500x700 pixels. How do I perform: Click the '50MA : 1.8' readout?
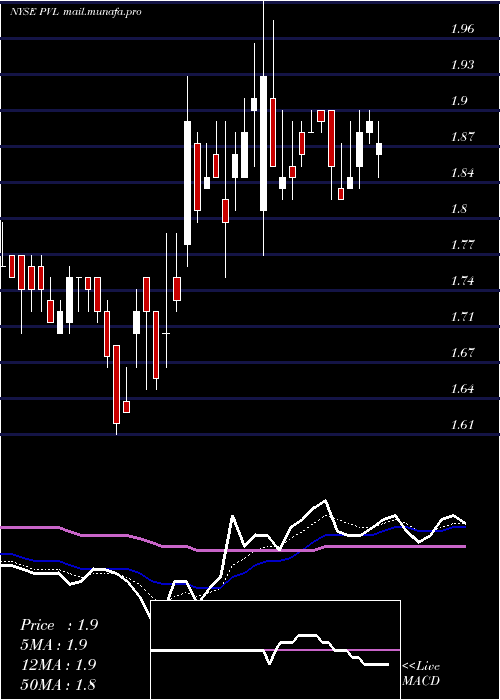click(58, 684)
